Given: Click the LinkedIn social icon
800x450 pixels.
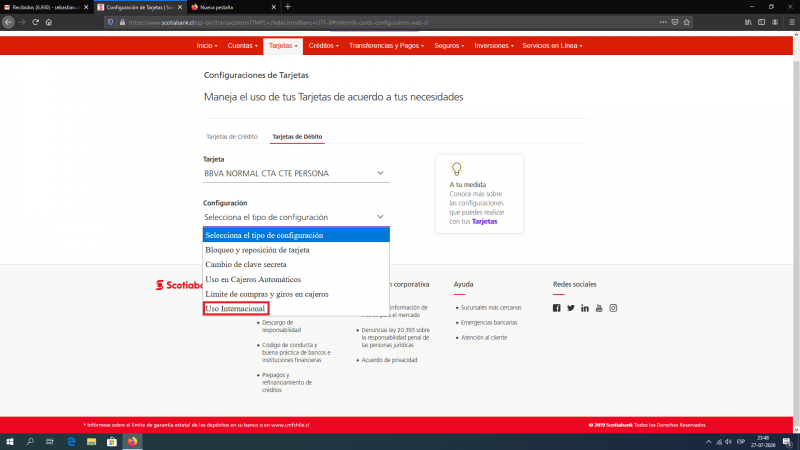Looking at the screenshot, I should point(585,307).
